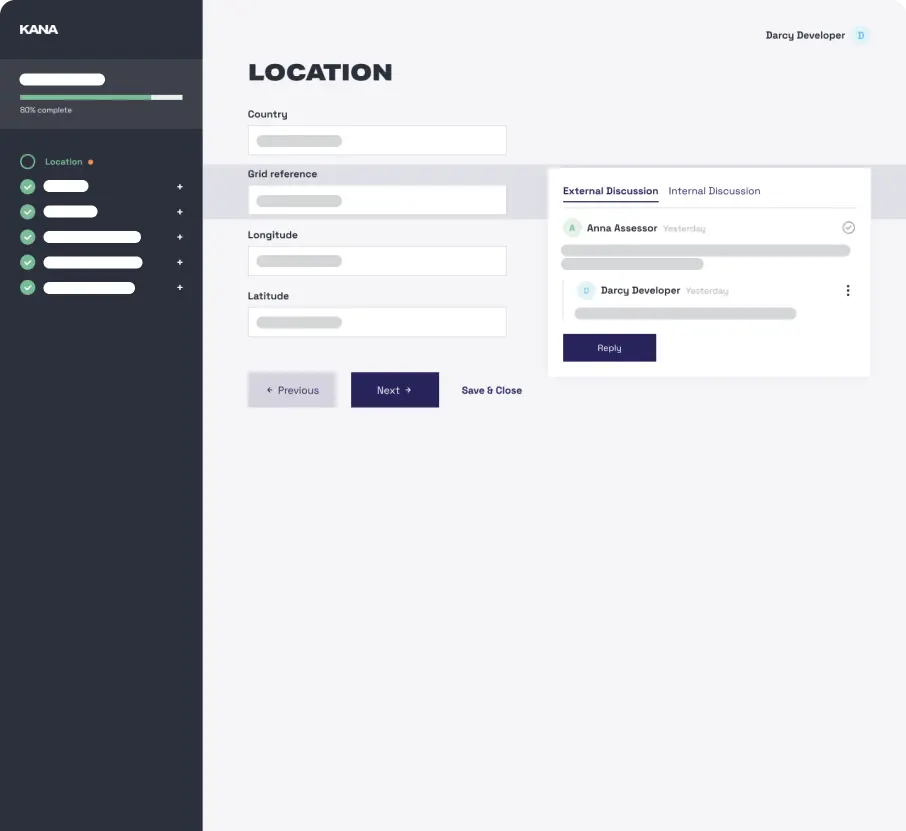906x831 pixels.
Task: Click the "D" avatar in the discussion reply
Action: click(x=586, y=291)
